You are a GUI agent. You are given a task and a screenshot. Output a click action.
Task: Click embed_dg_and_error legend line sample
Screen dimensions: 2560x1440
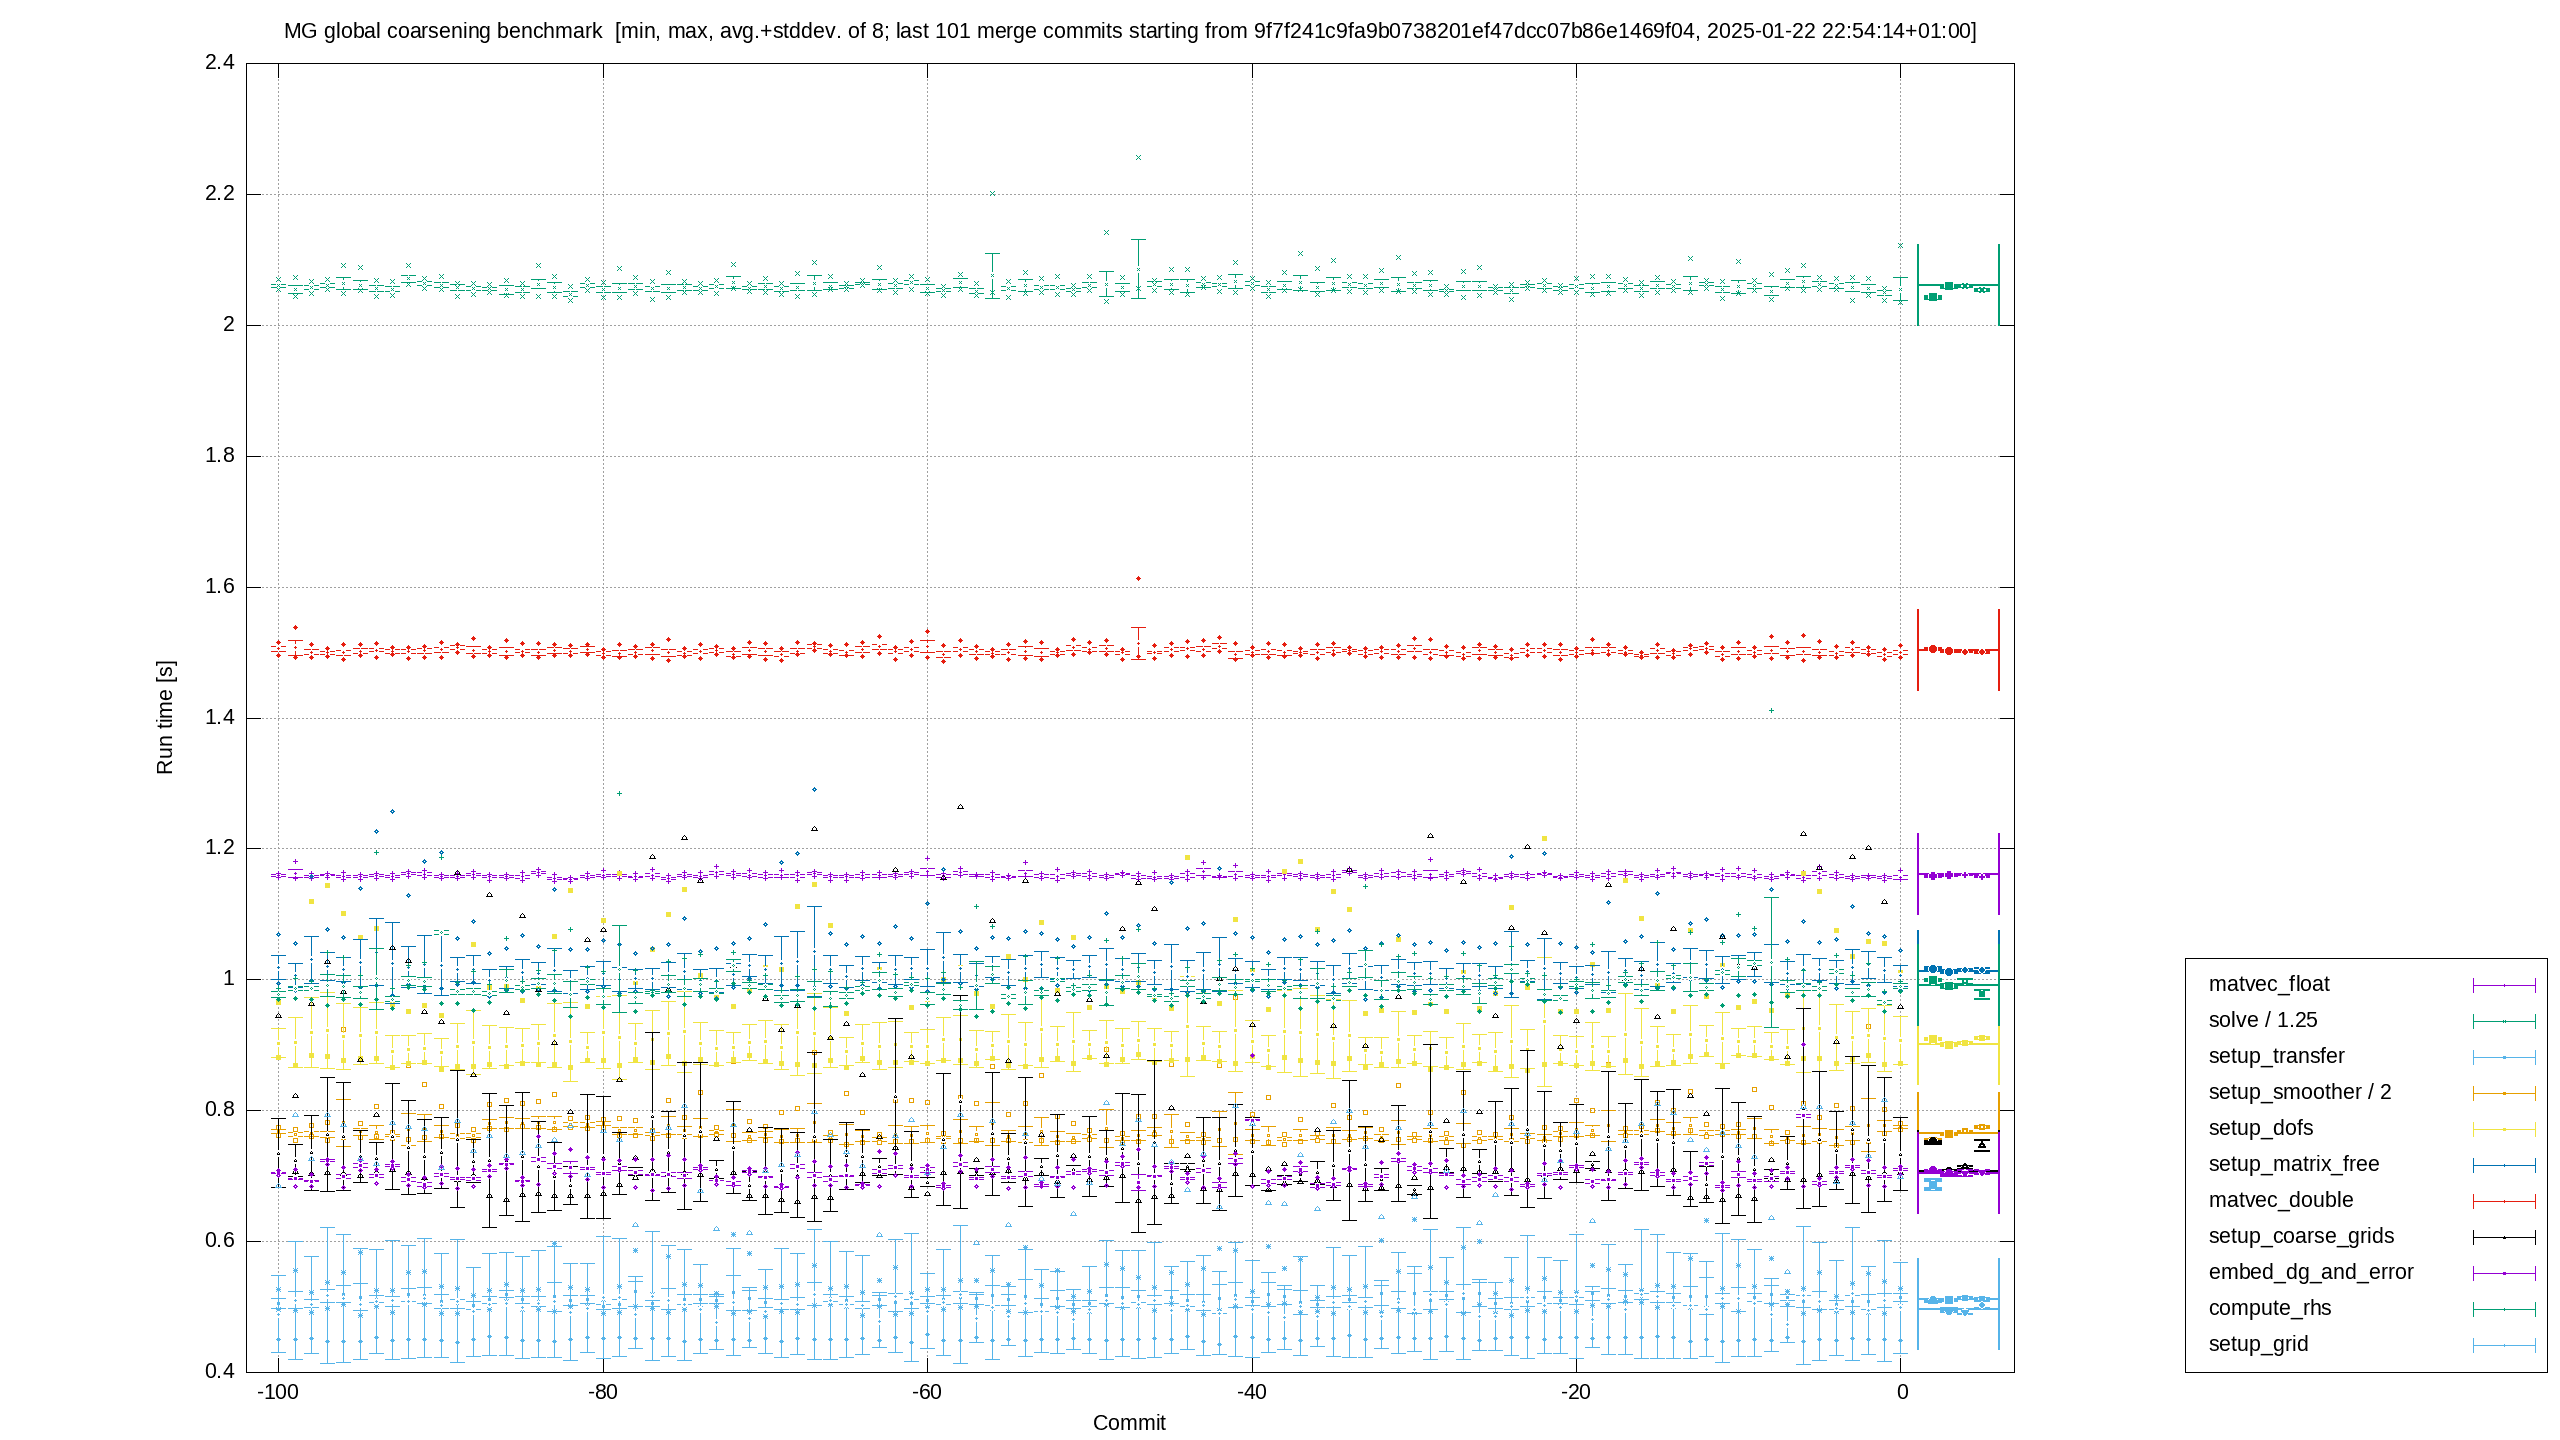(x=2504, y=1273)
